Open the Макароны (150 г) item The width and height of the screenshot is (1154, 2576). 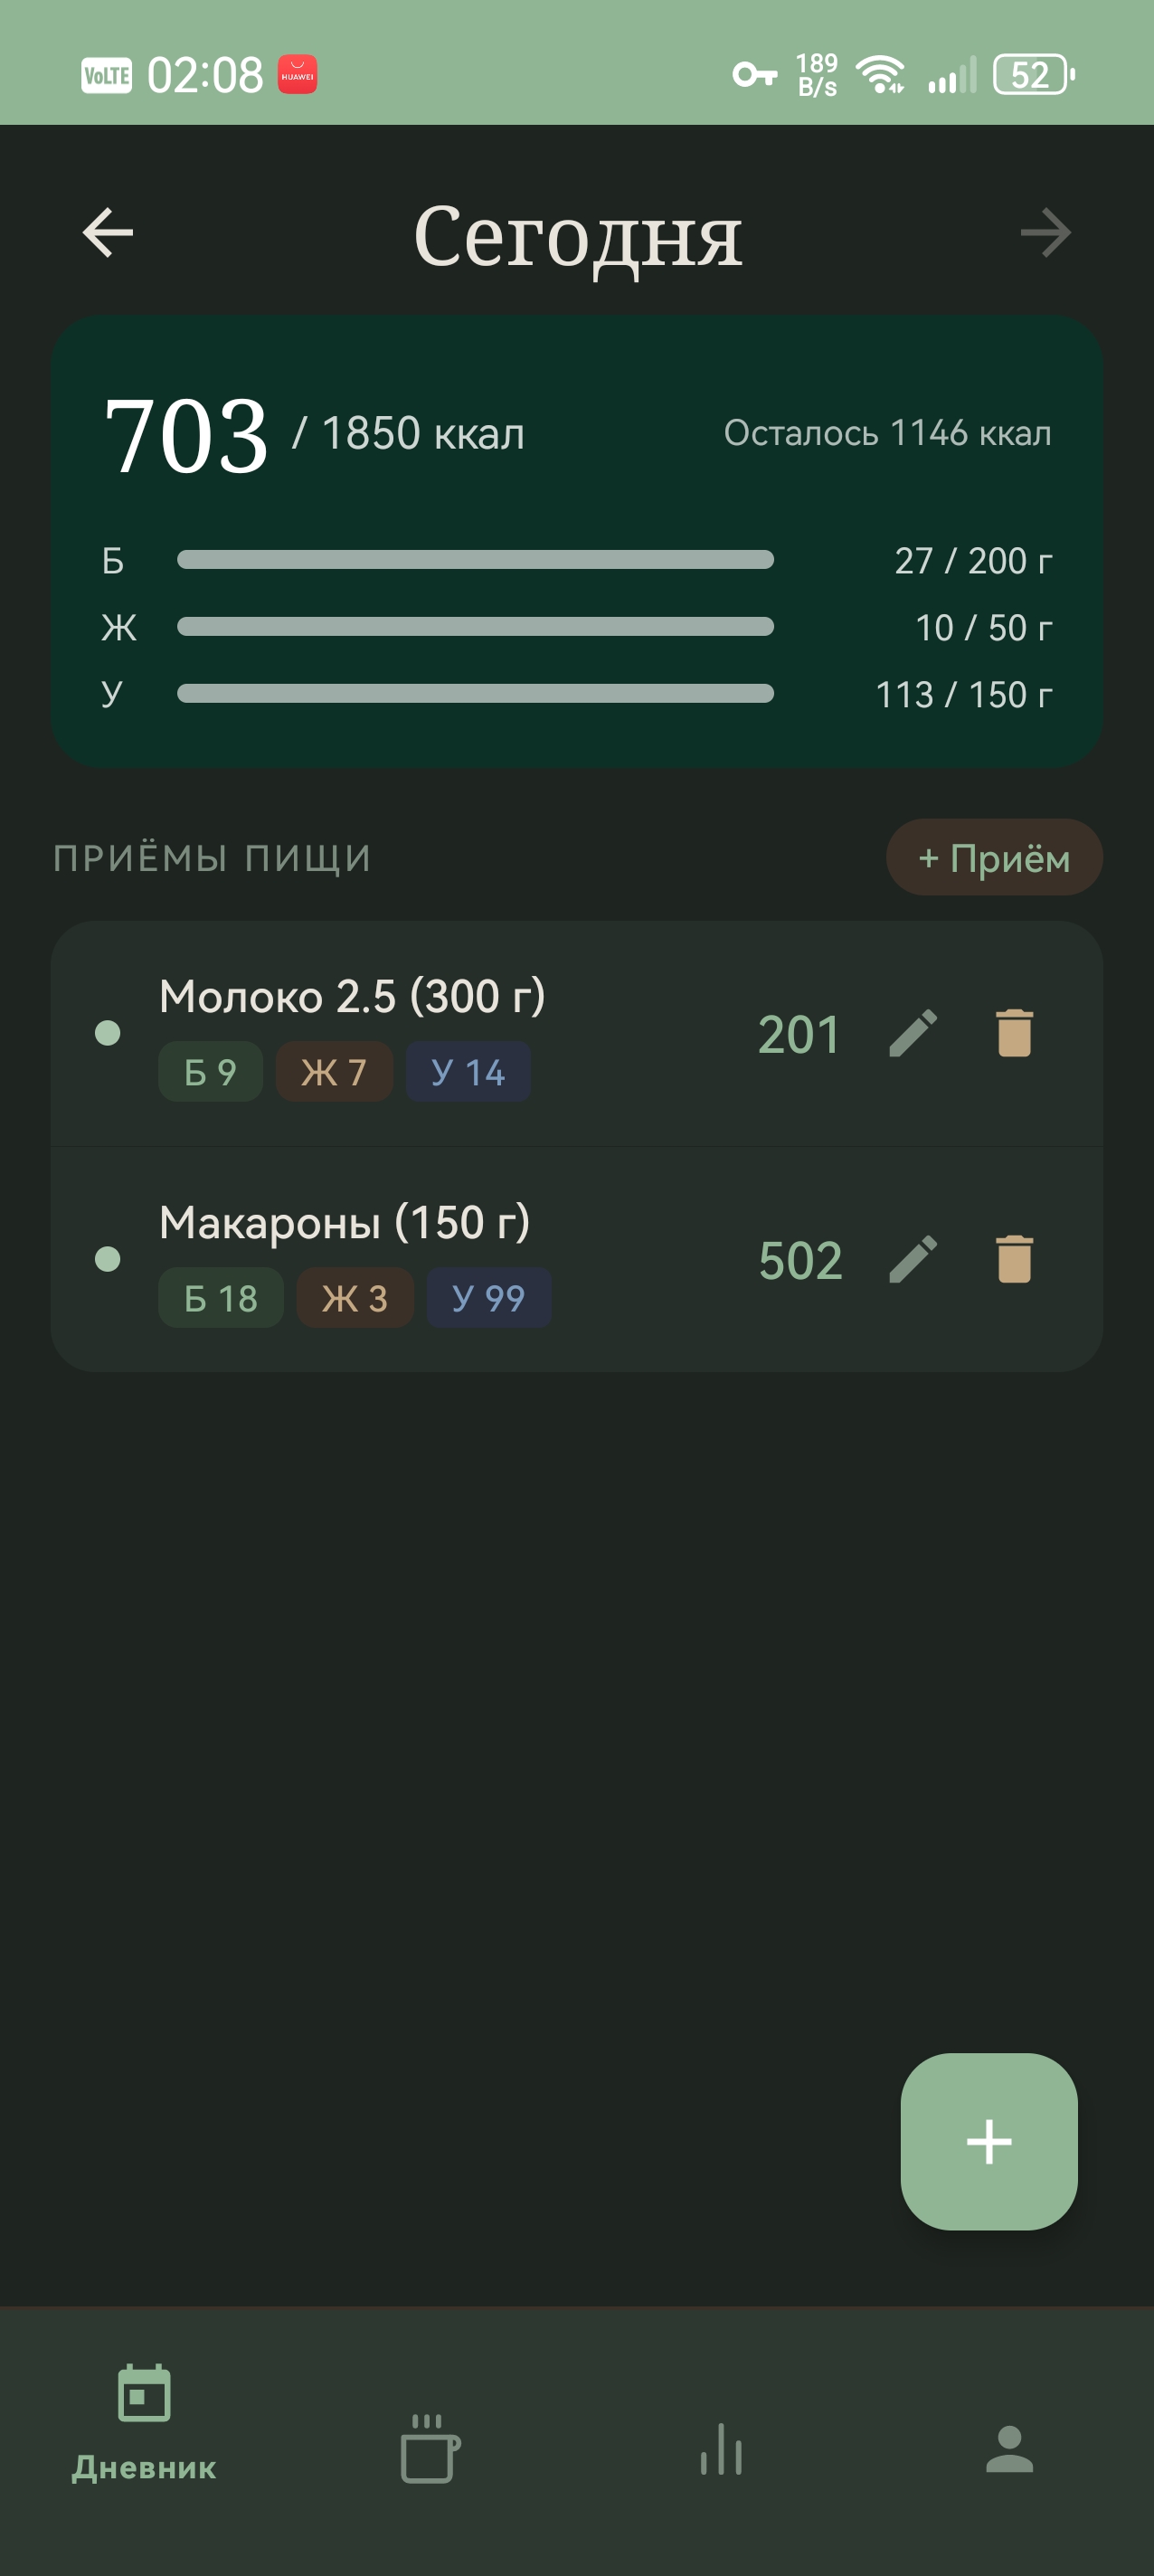[x=344, y=1223]
